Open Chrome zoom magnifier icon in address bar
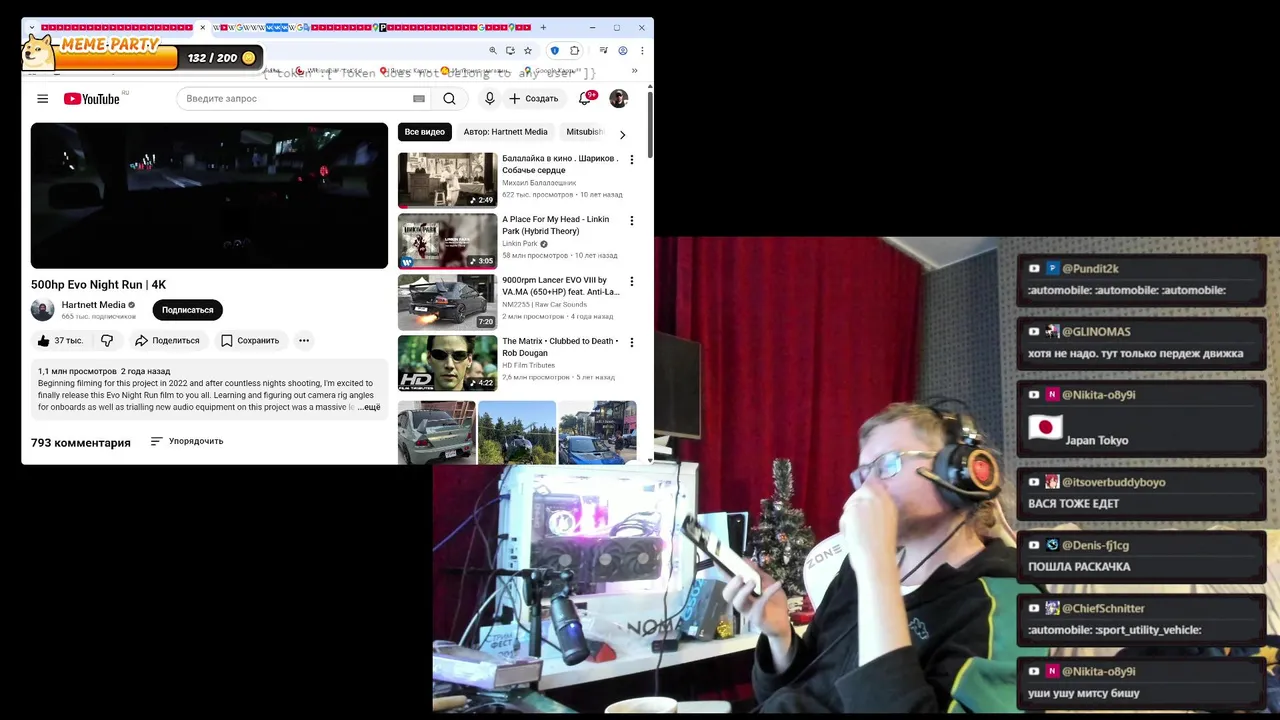The height and width of the screenshot is (720, 1280). (492, 51)
